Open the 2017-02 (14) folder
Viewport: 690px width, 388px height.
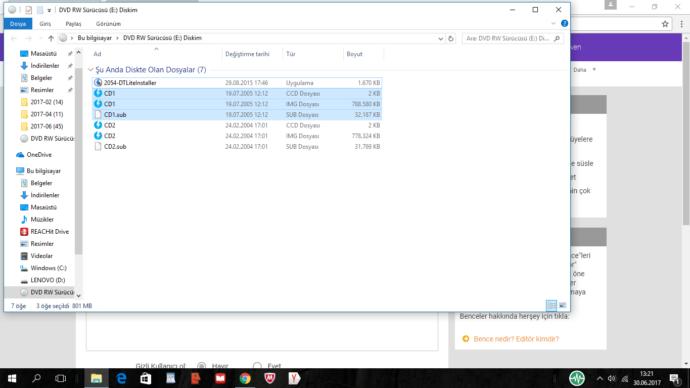coord(46,102)
